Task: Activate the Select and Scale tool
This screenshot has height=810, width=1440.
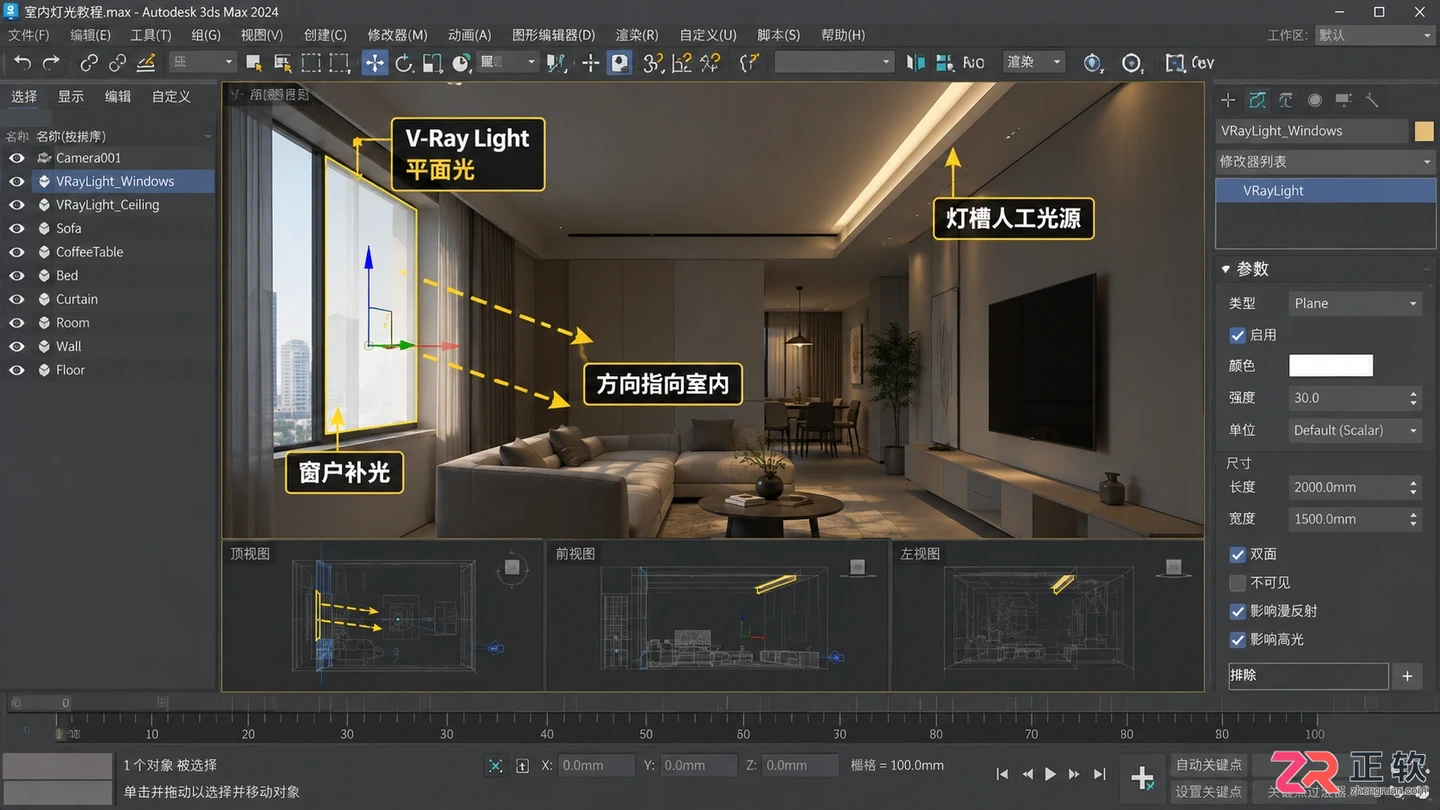Action: pyautogui.click(x=432, y=63)
